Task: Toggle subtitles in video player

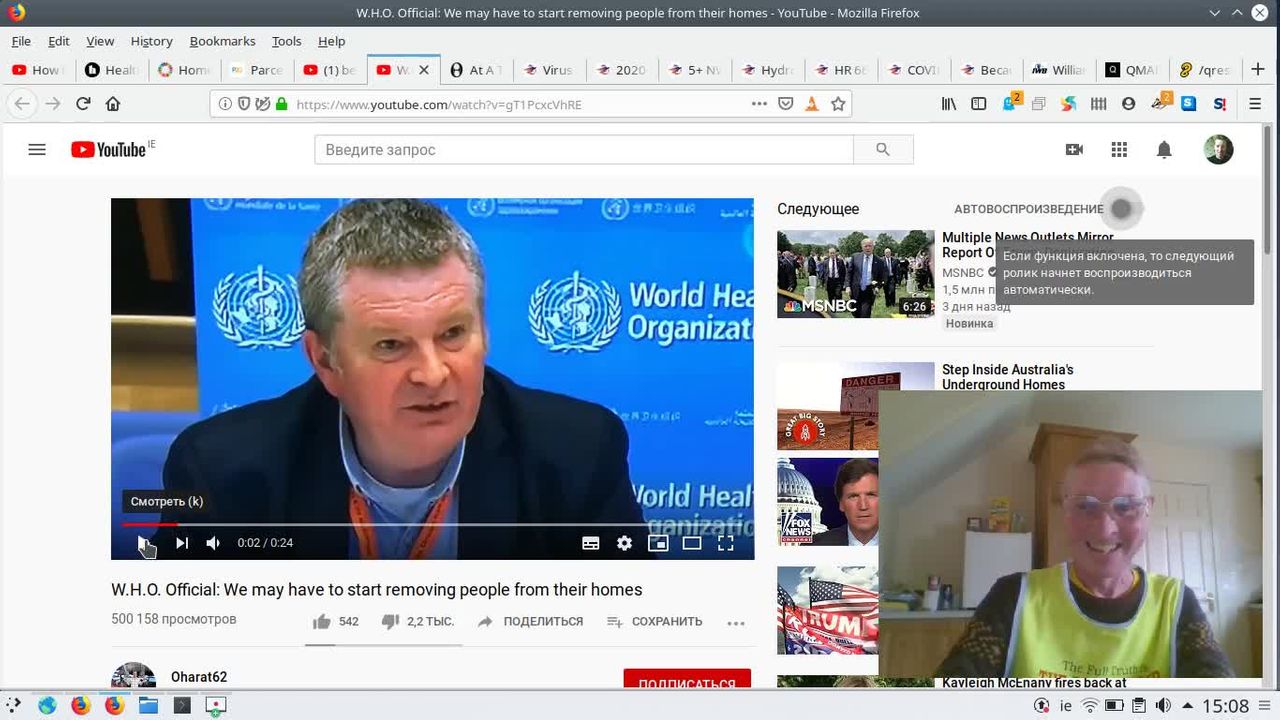Action: (591, 543)
